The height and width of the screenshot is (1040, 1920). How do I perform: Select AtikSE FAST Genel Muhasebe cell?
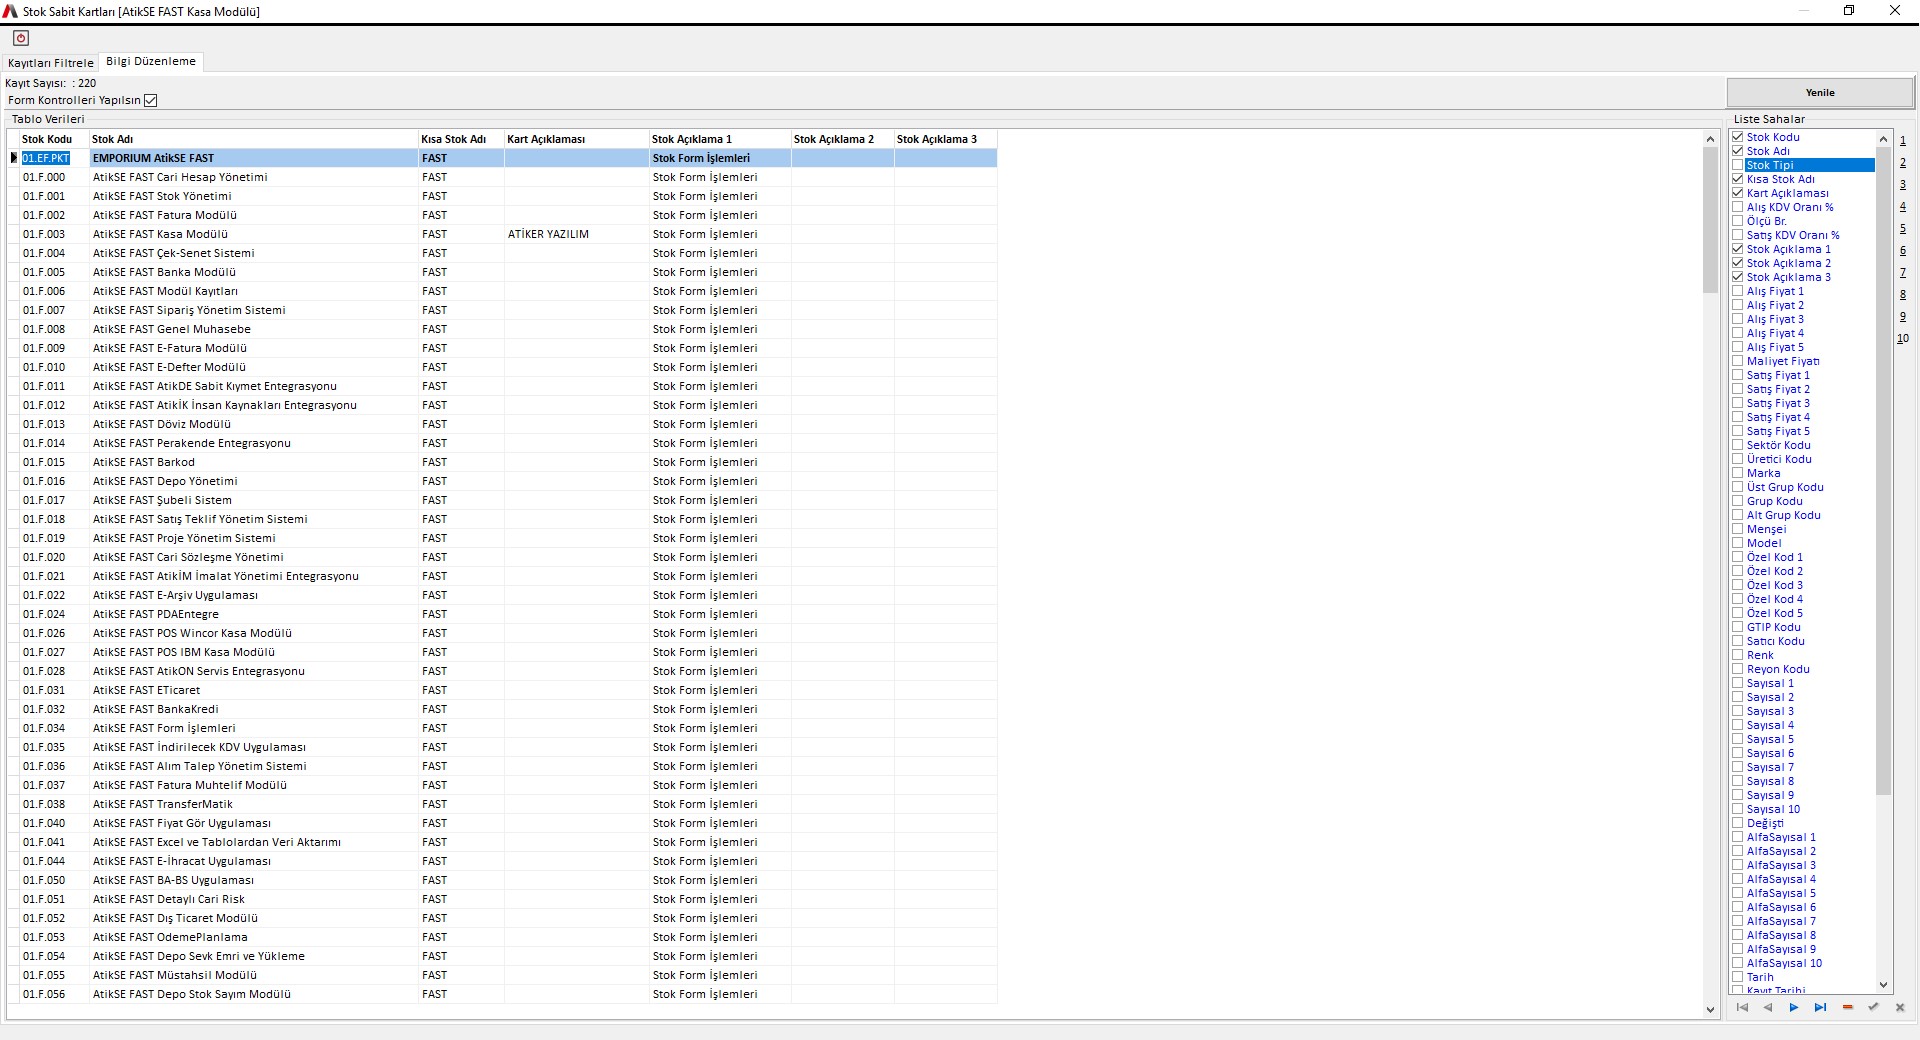tap(253, 329)
